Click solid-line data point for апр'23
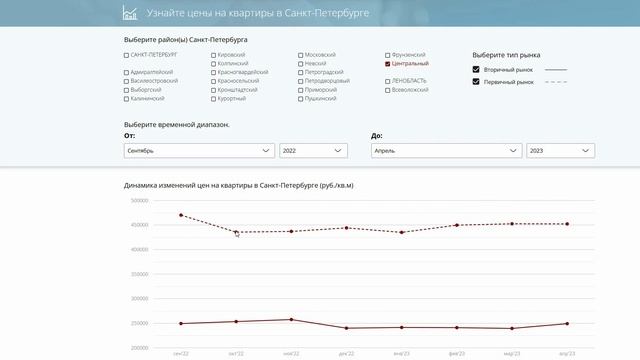 coord(567,324)
